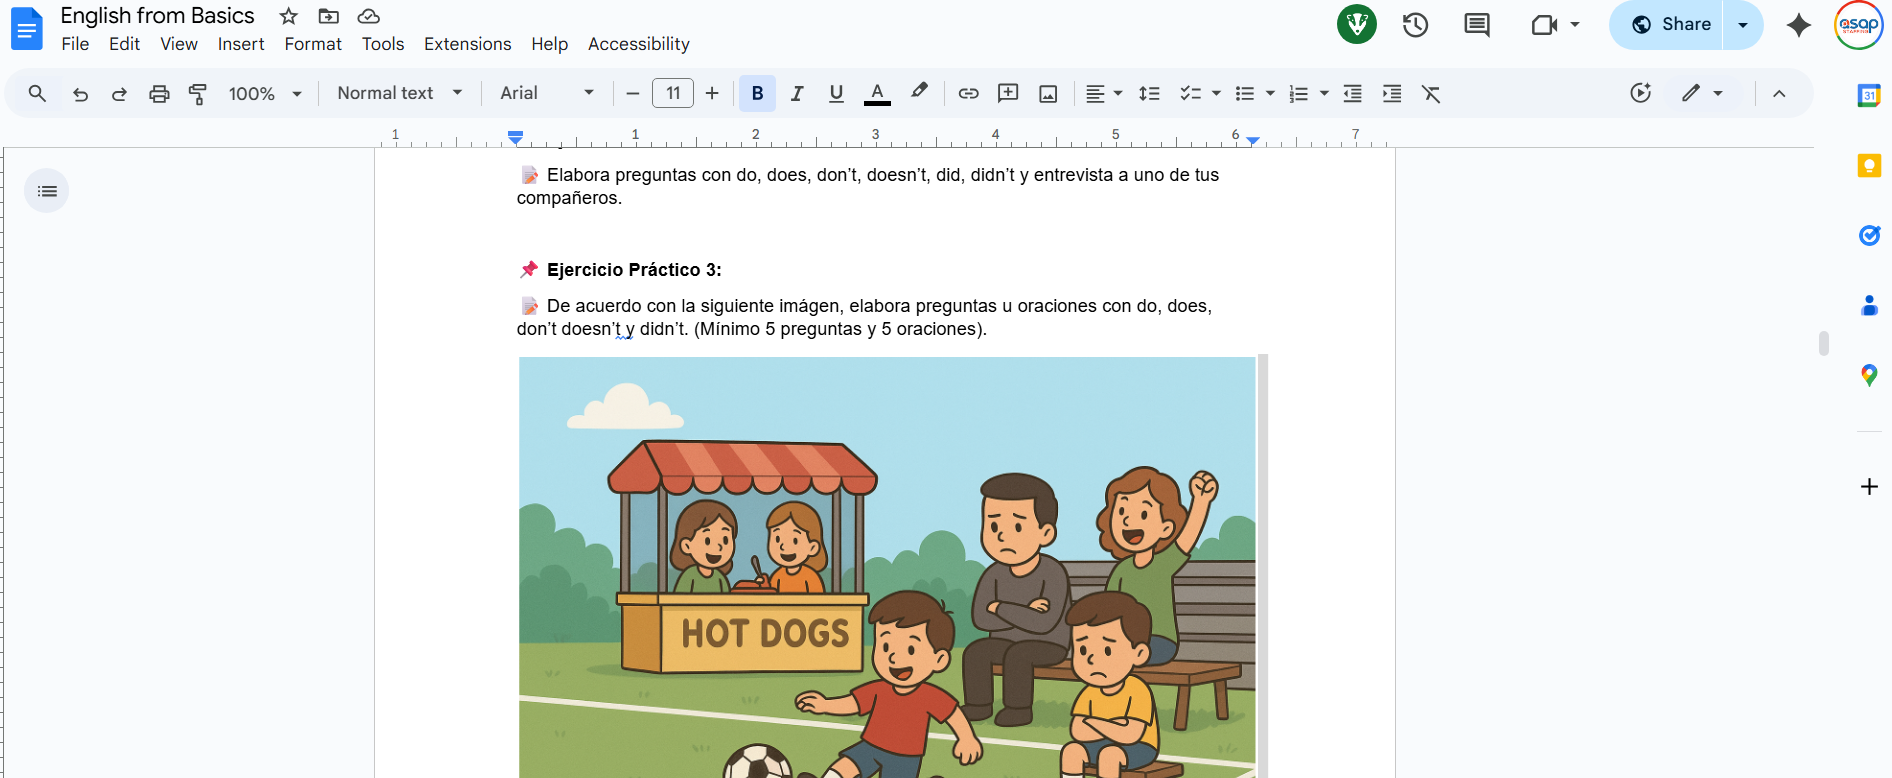Increase font size with plus button
Image resolution: width=1892 pixels, height=778 pixels.
(x=712, y=94)
